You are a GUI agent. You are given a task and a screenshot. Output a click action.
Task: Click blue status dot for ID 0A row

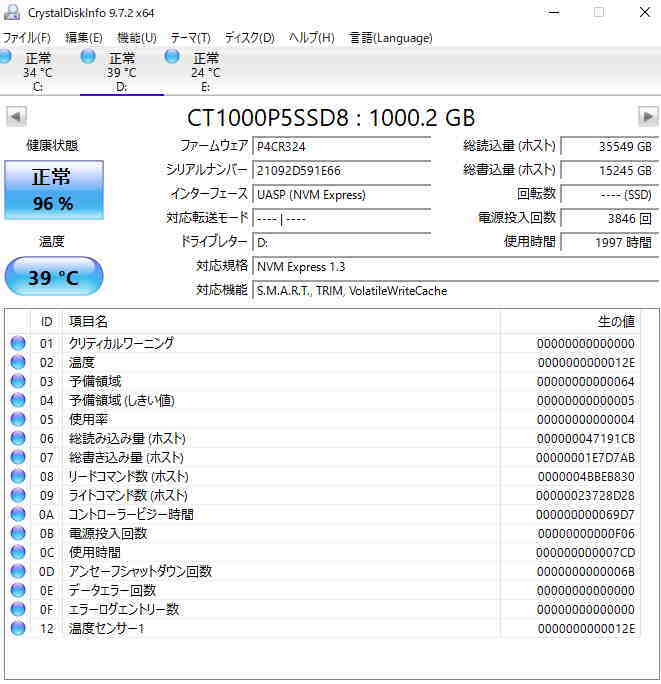pyautogui.click(x=18, y=514)
